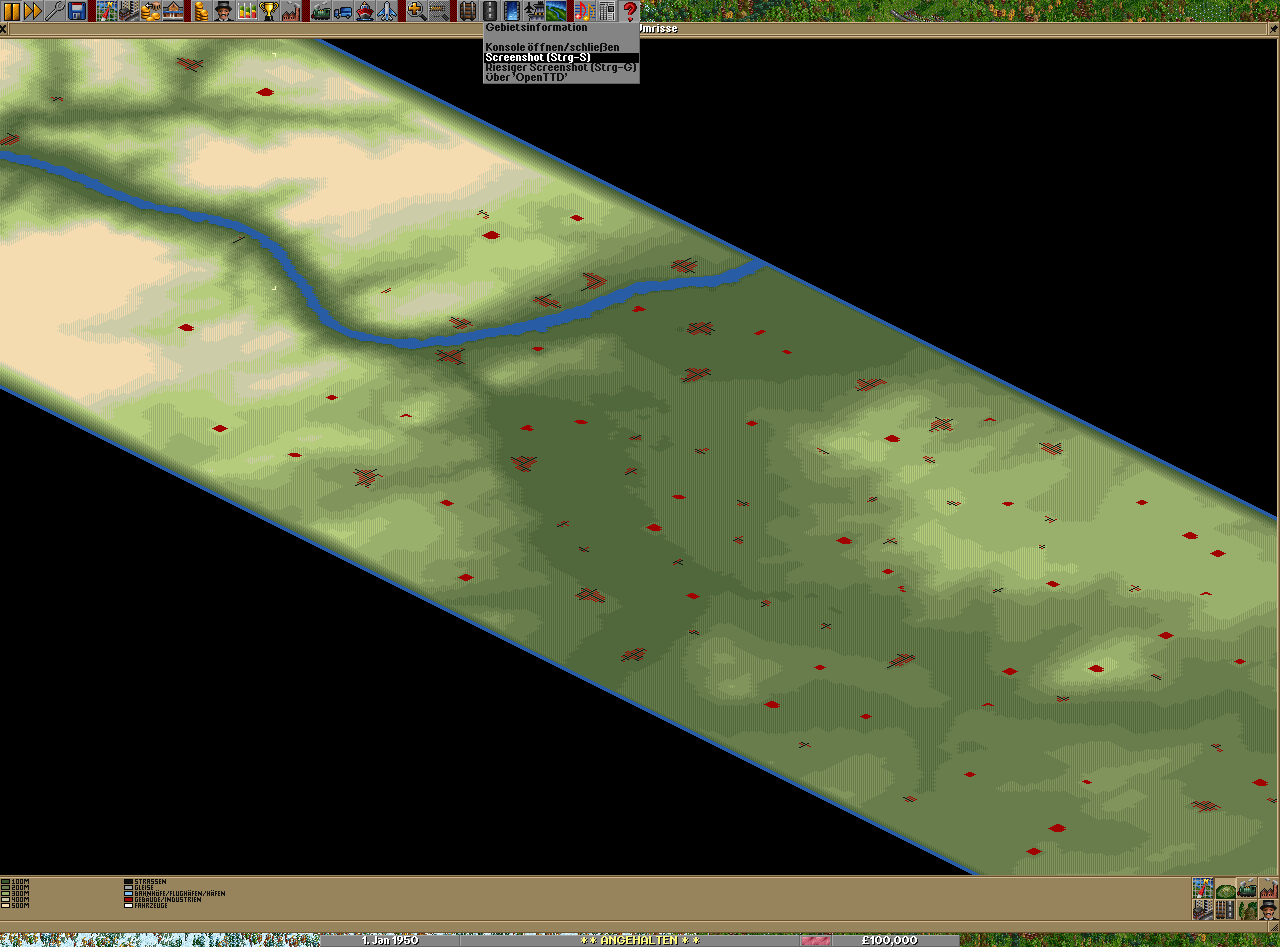Open company league trophy icon
The height and width of the screenshot is (947, 1280).
(269, 11)
